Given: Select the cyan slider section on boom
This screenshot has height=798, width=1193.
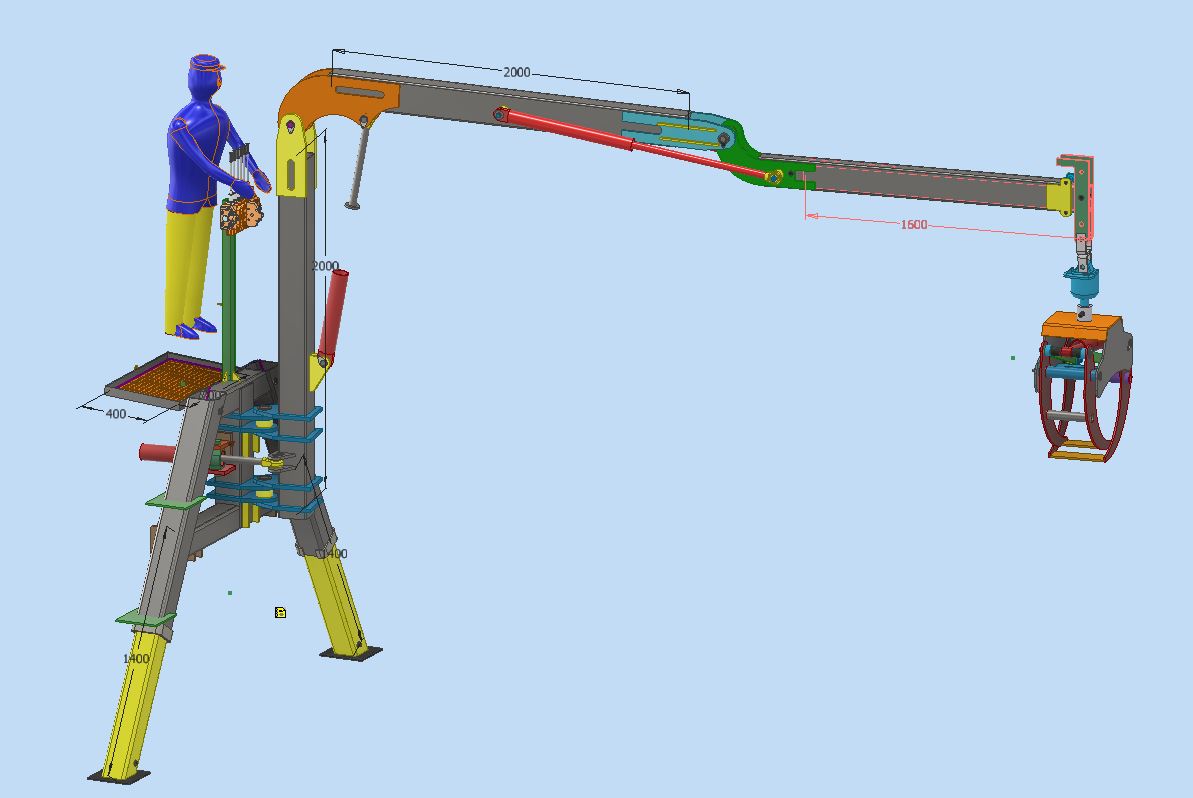Looking at the screenshot, I should [673, 129].
